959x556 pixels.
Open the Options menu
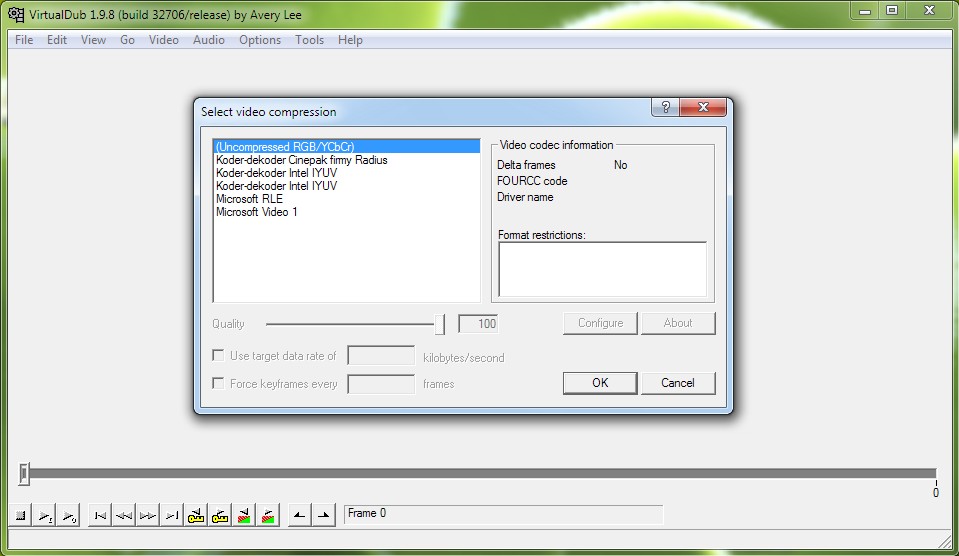(260, 40)
